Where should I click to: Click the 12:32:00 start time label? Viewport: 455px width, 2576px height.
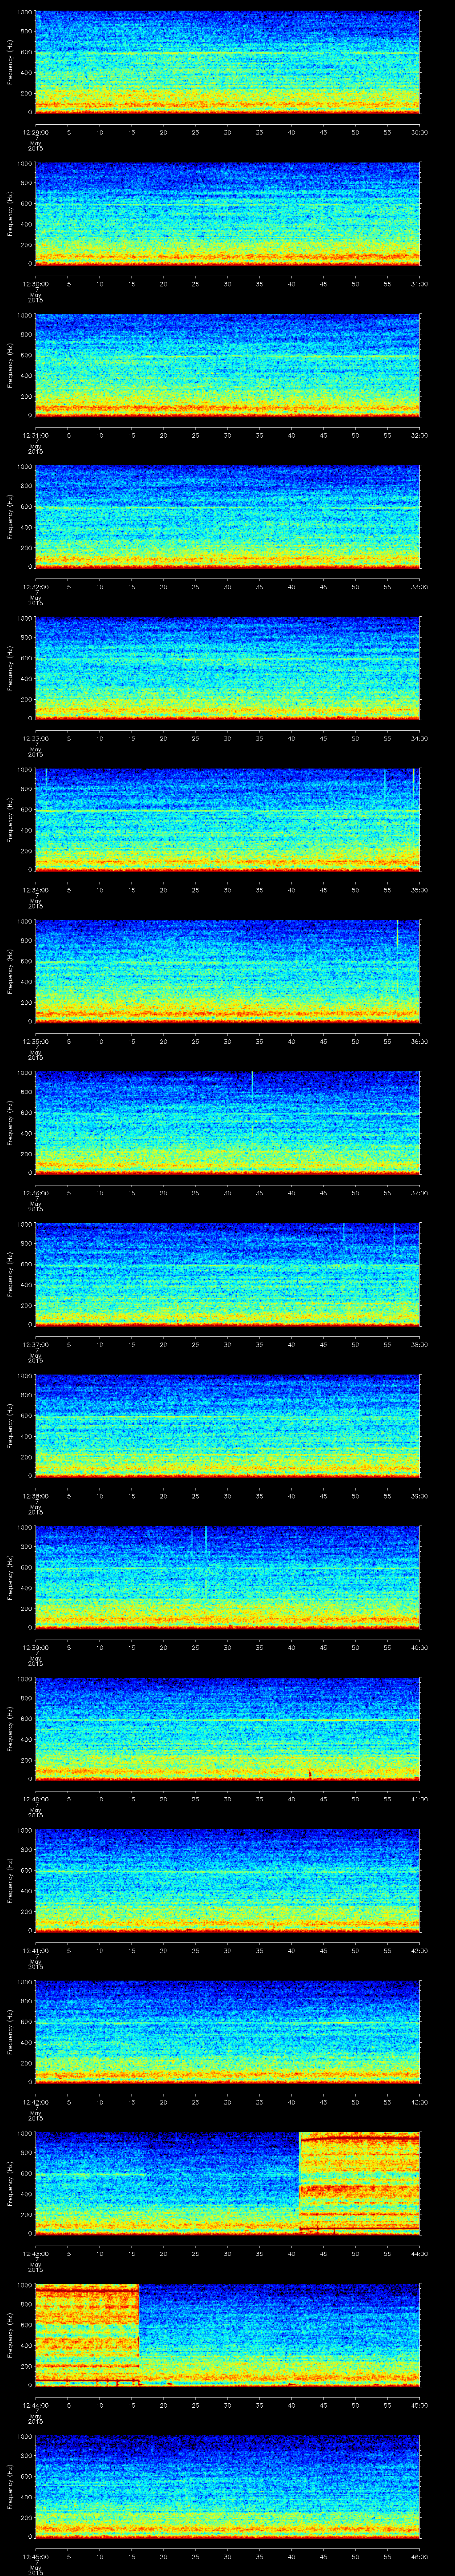[x=35, y=587]
